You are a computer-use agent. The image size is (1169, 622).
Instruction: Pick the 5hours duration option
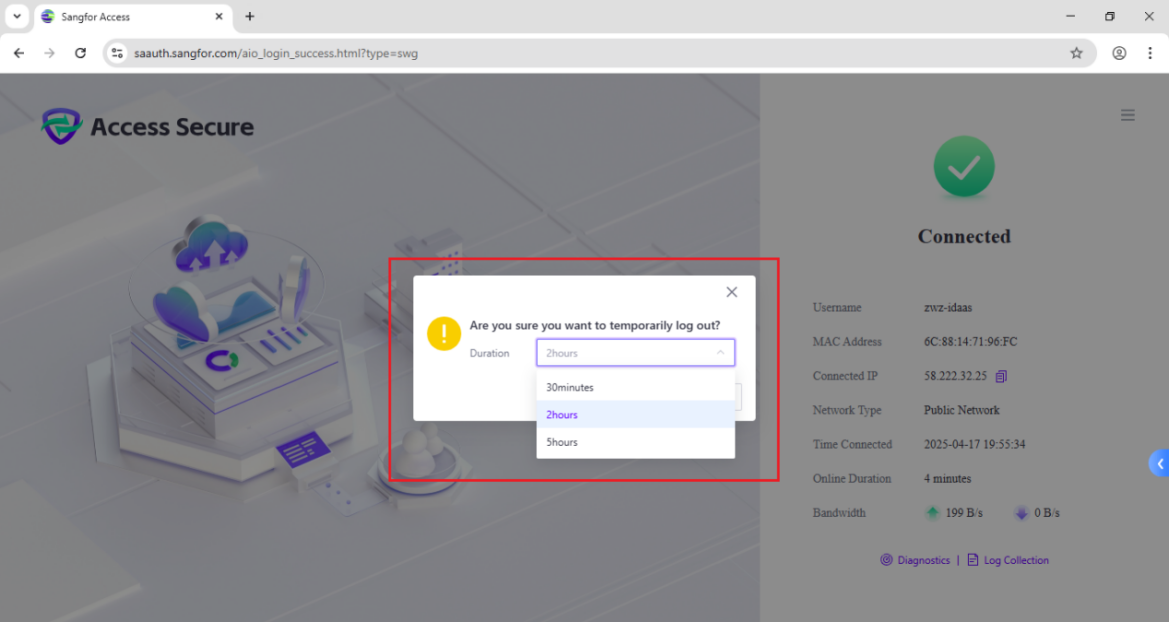(635, 442)
